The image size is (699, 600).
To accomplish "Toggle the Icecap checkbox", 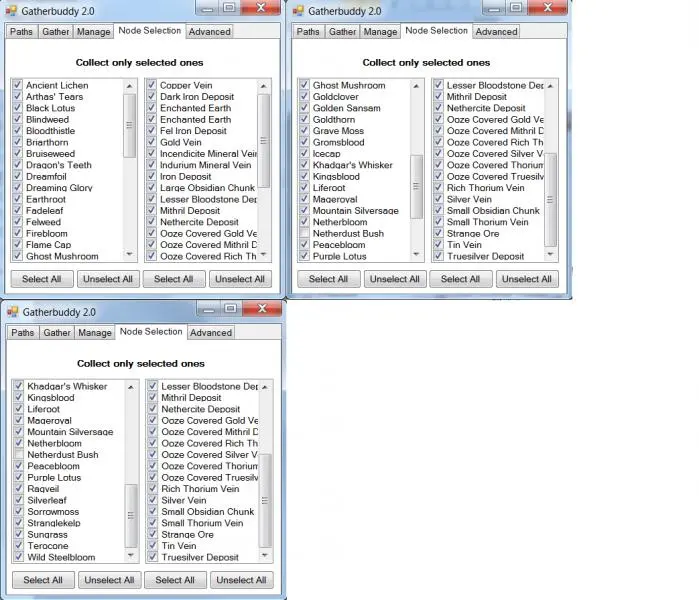I will (304, 153).
